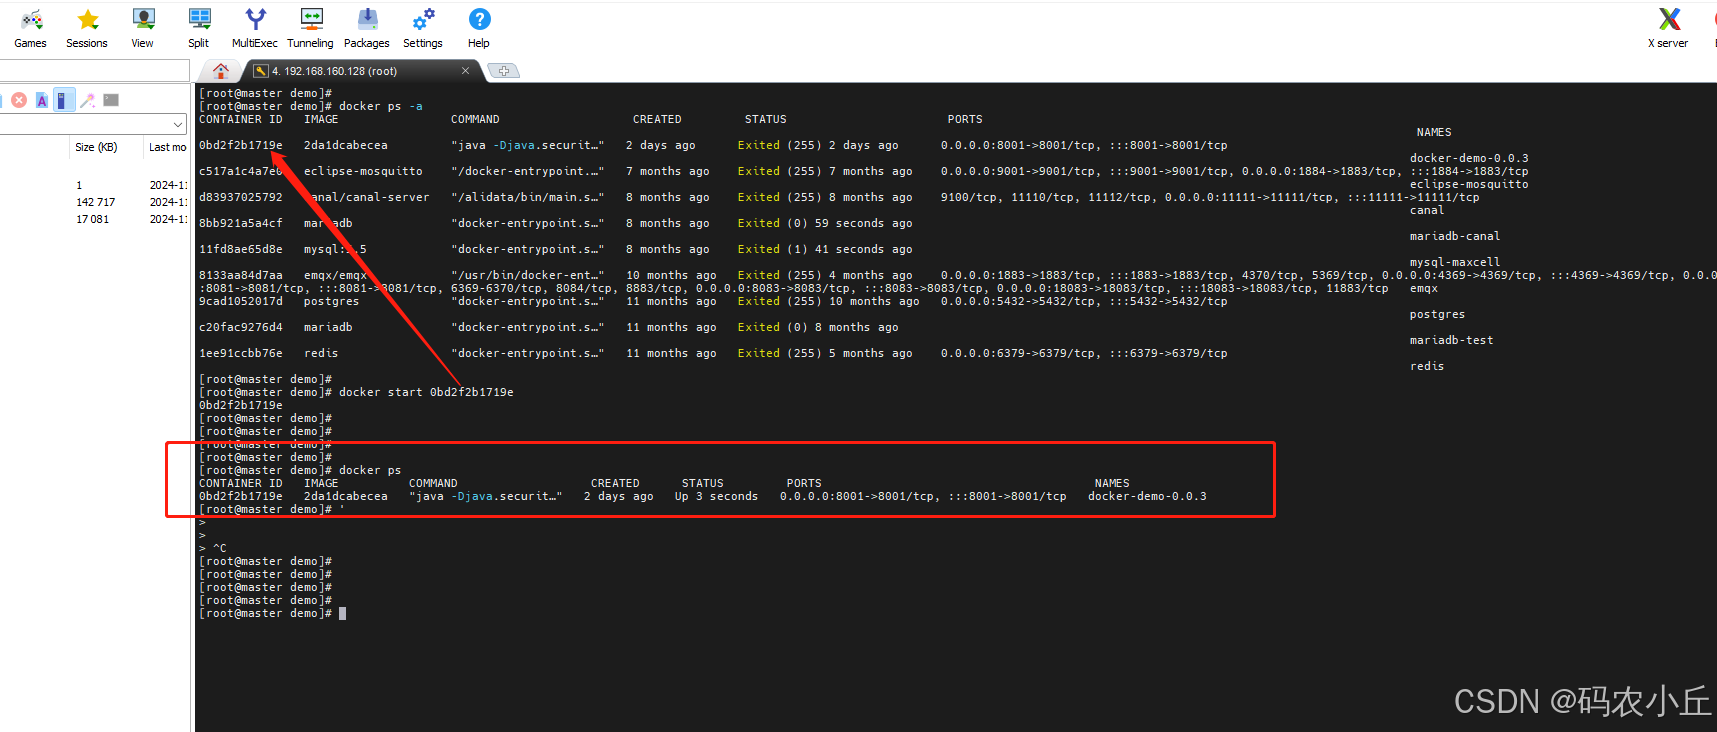This screenshot has height=732, width=1717.
Task: Click the 'canal/canal-server' image name
Action: (x=366, y=197)
